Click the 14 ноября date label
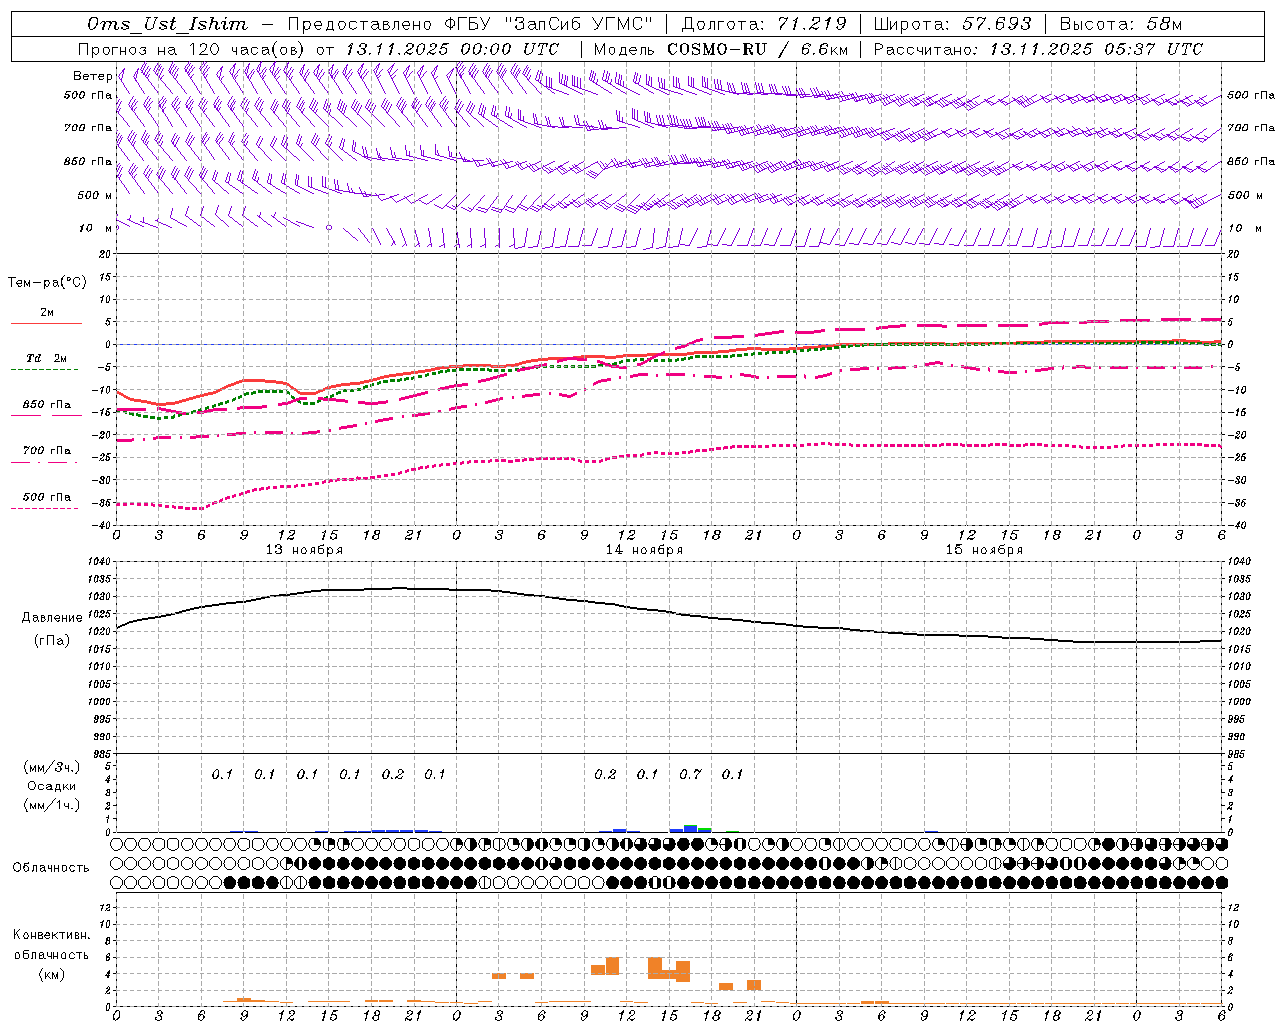 coord(644,550)
